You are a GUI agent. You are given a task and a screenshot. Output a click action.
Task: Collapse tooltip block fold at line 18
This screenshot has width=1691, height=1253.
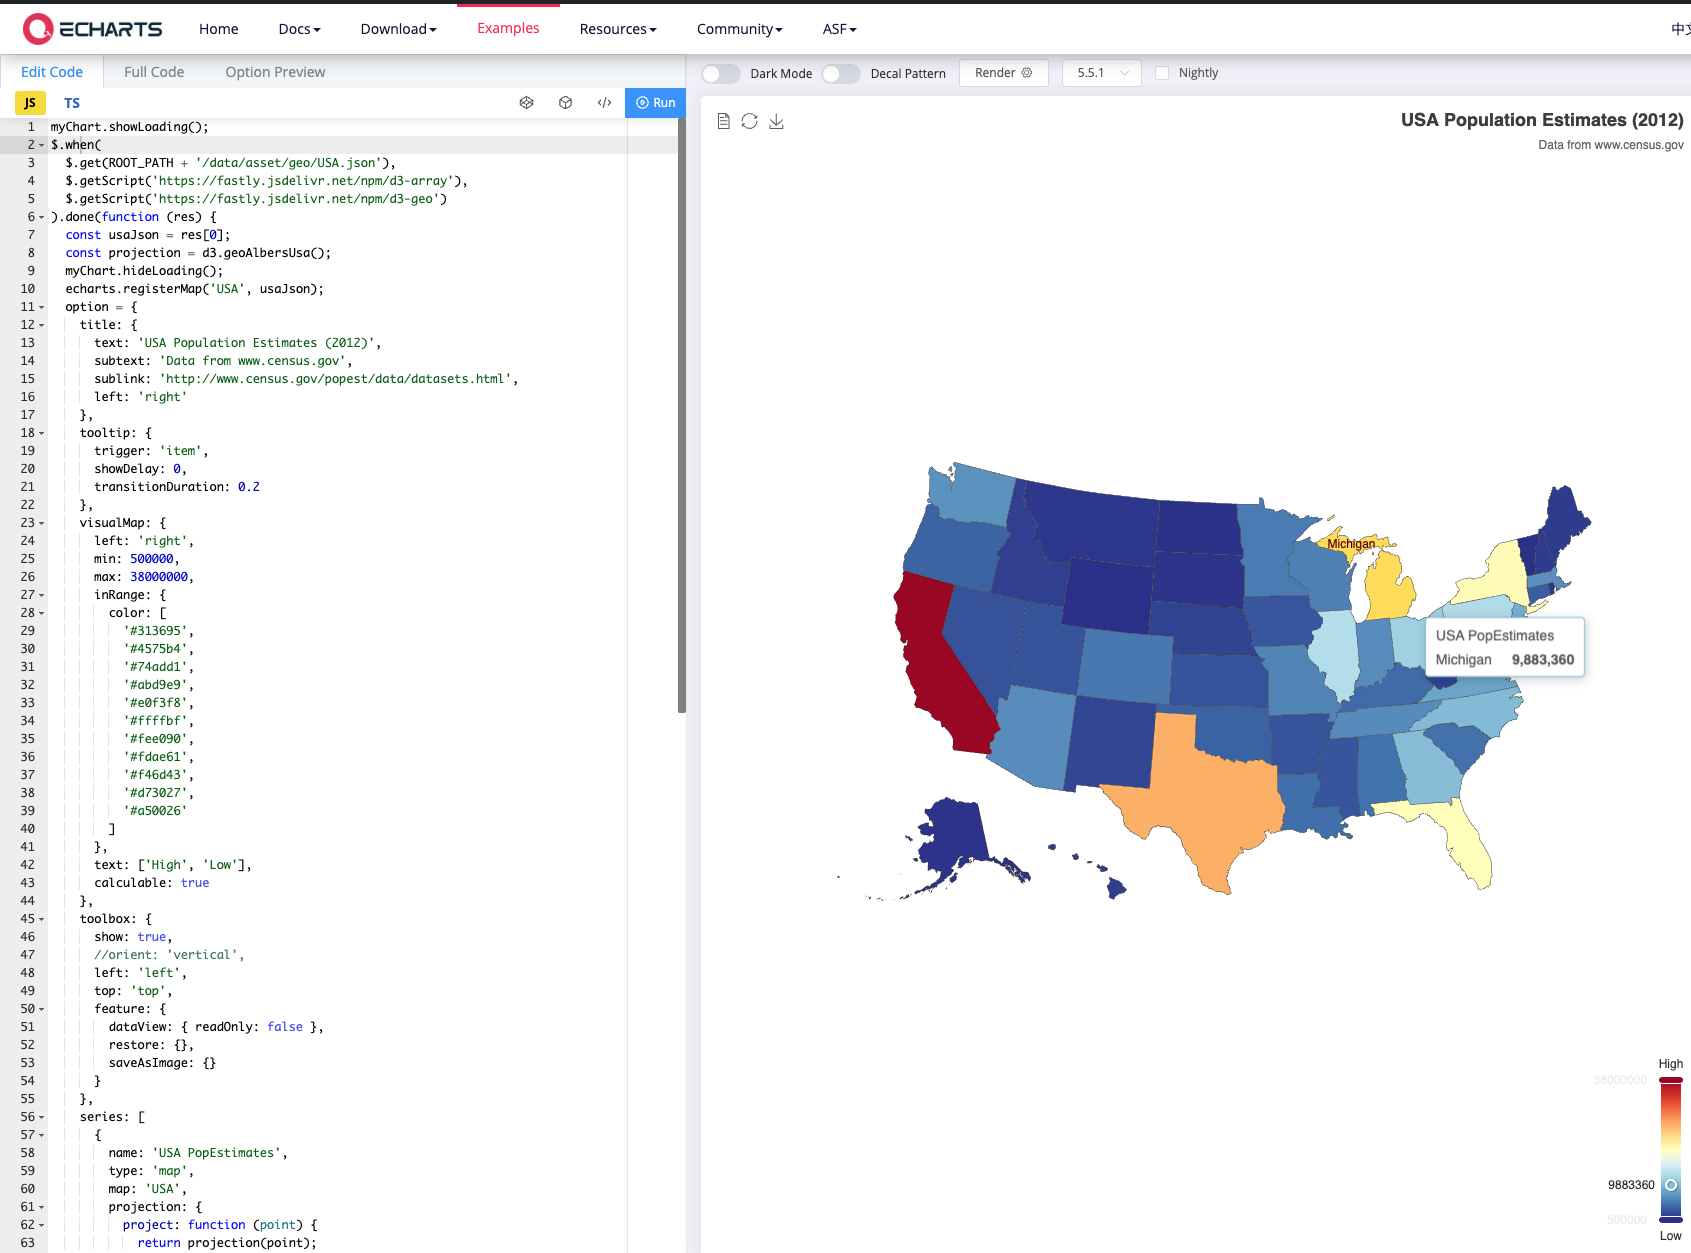point(41,433)
